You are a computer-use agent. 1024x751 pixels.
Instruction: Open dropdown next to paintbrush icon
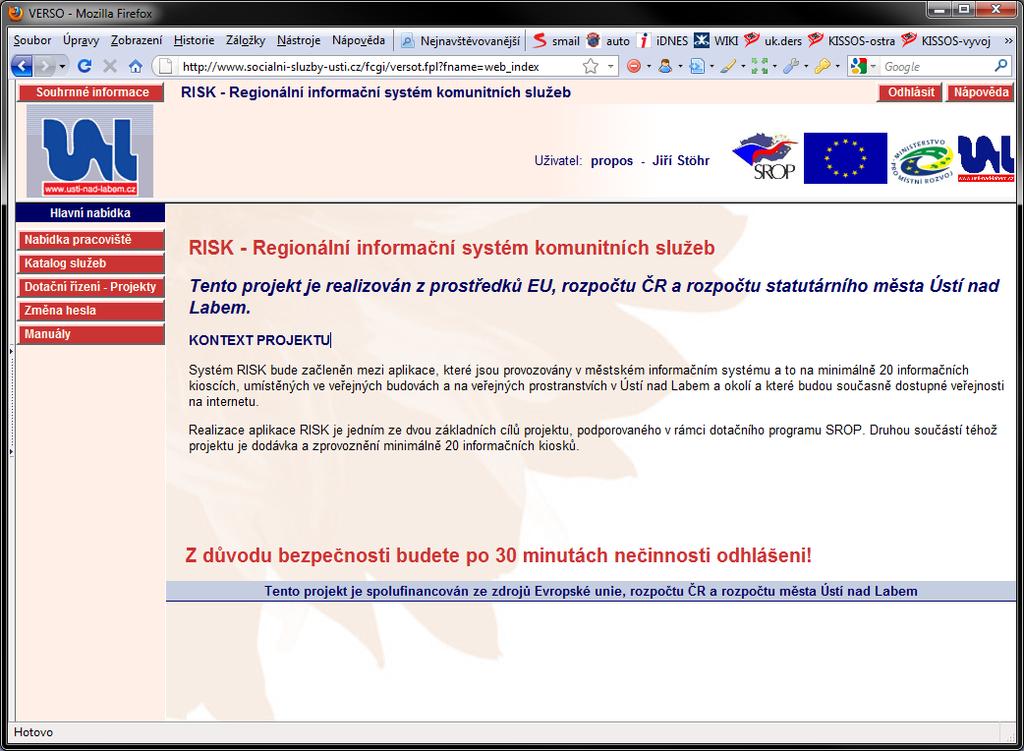click(x=743, y=67)
